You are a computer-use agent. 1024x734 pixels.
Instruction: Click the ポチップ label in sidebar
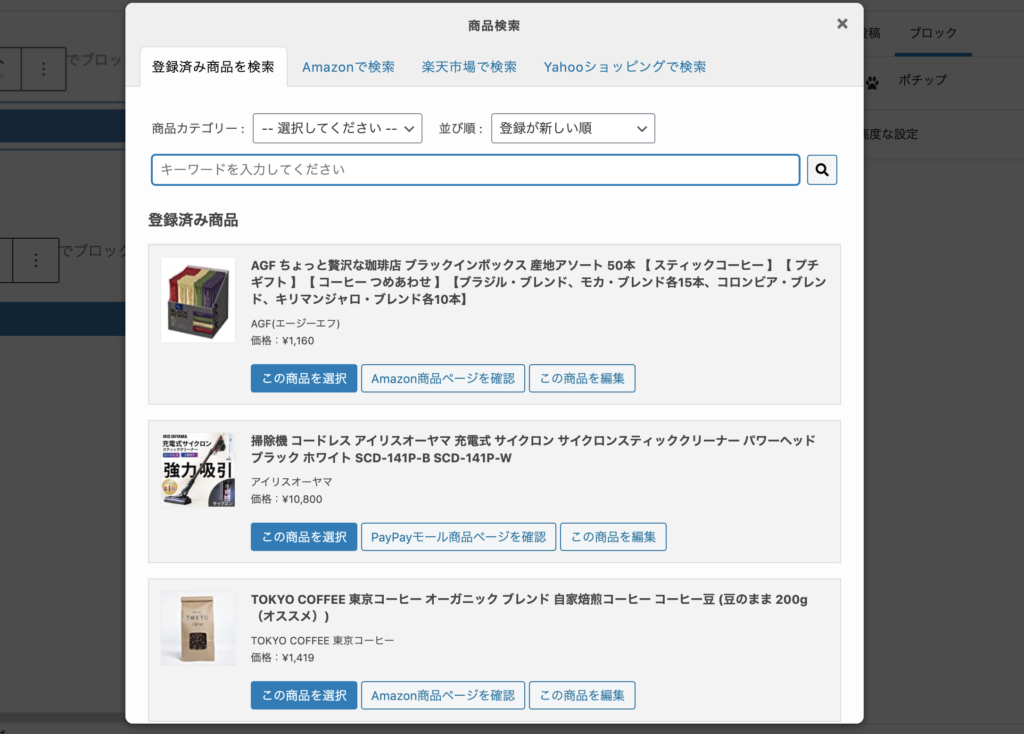point(922,80)
